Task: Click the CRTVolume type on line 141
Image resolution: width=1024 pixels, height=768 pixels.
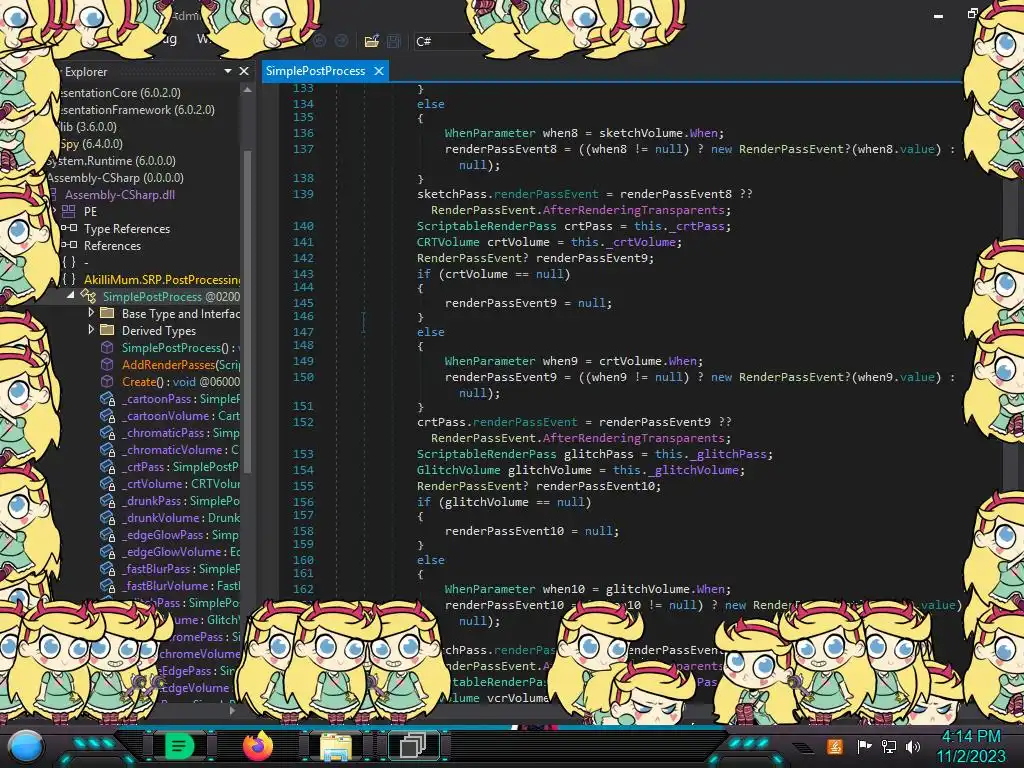Action: pos(448,242)
